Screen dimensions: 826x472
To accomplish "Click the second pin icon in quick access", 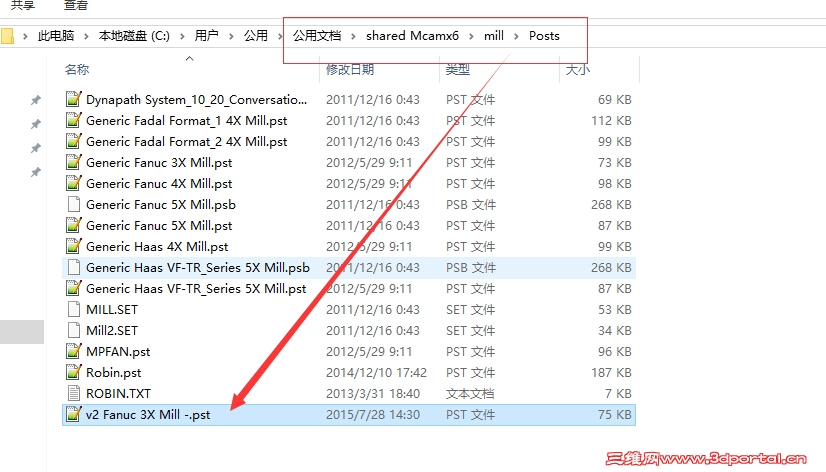I will tap(35, 124).
